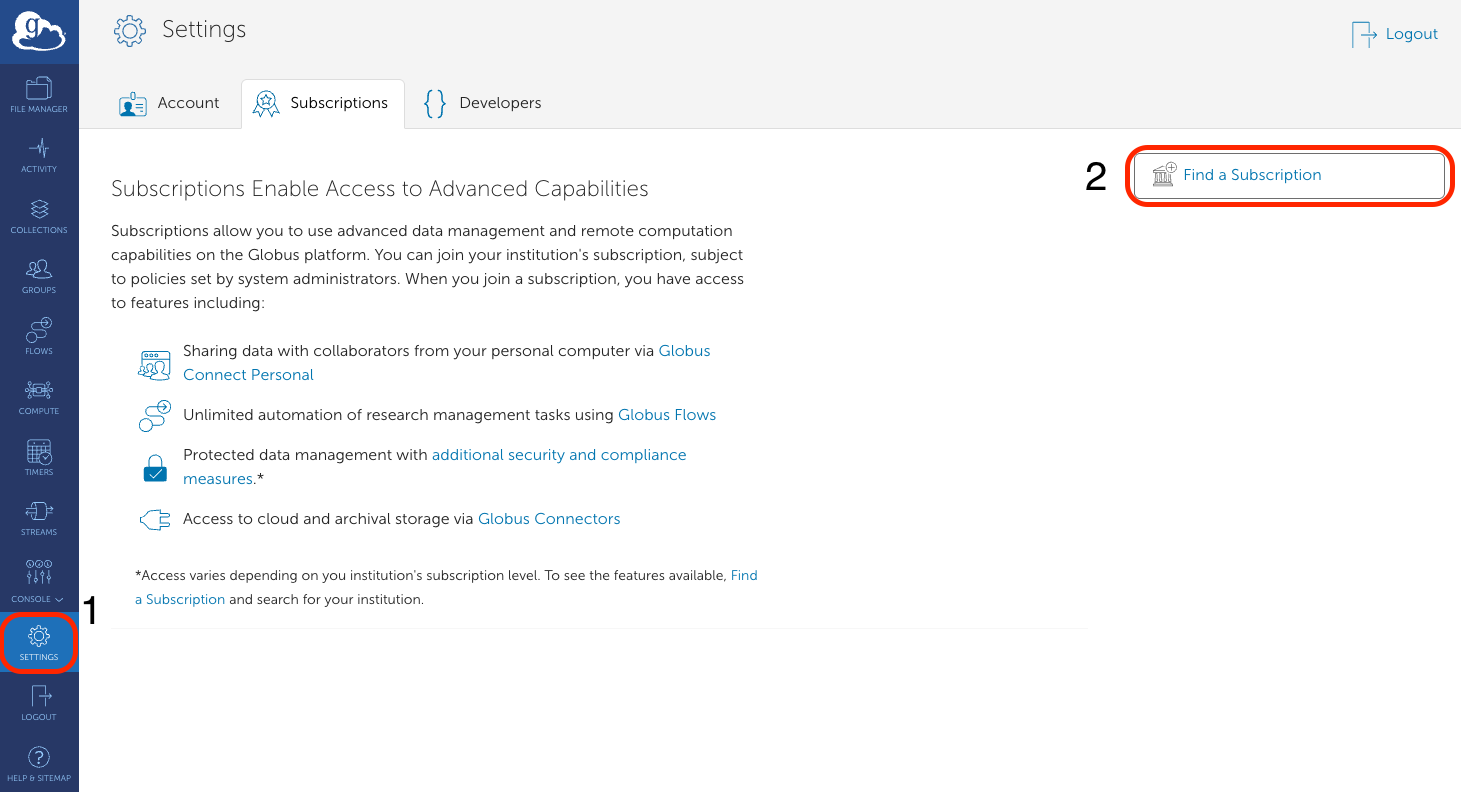
Task: Expand the Console menu in the sidebar
Action: (x=39, y=580)
